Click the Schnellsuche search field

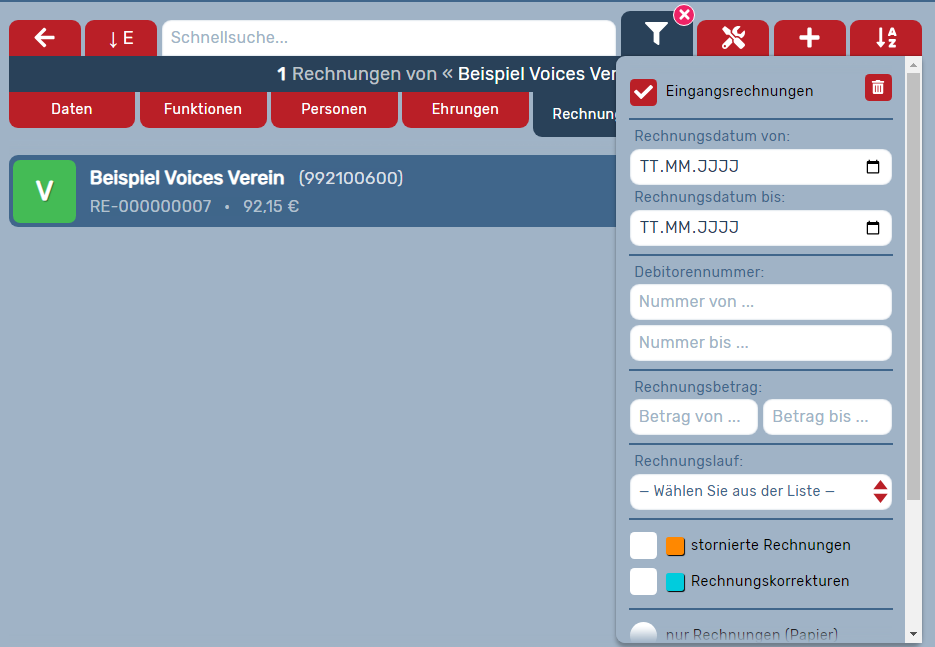pyautogui.click(x=388, y=38)
